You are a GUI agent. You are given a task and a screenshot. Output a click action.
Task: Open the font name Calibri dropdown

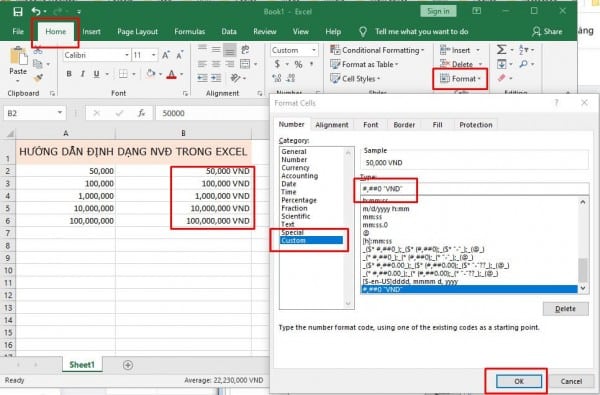point(127,55)
